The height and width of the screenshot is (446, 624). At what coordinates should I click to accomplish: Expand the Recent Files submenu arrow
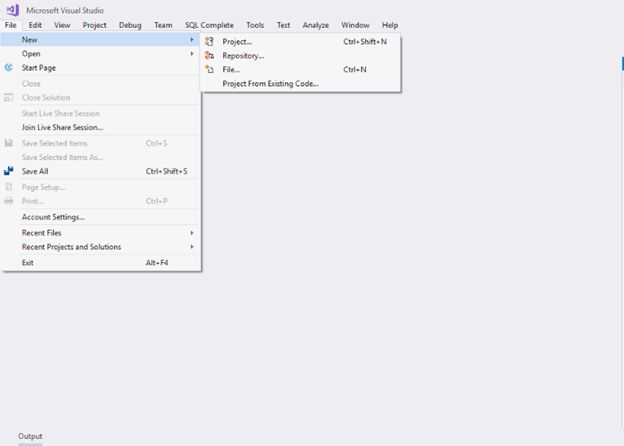click(x=192, y=232)
